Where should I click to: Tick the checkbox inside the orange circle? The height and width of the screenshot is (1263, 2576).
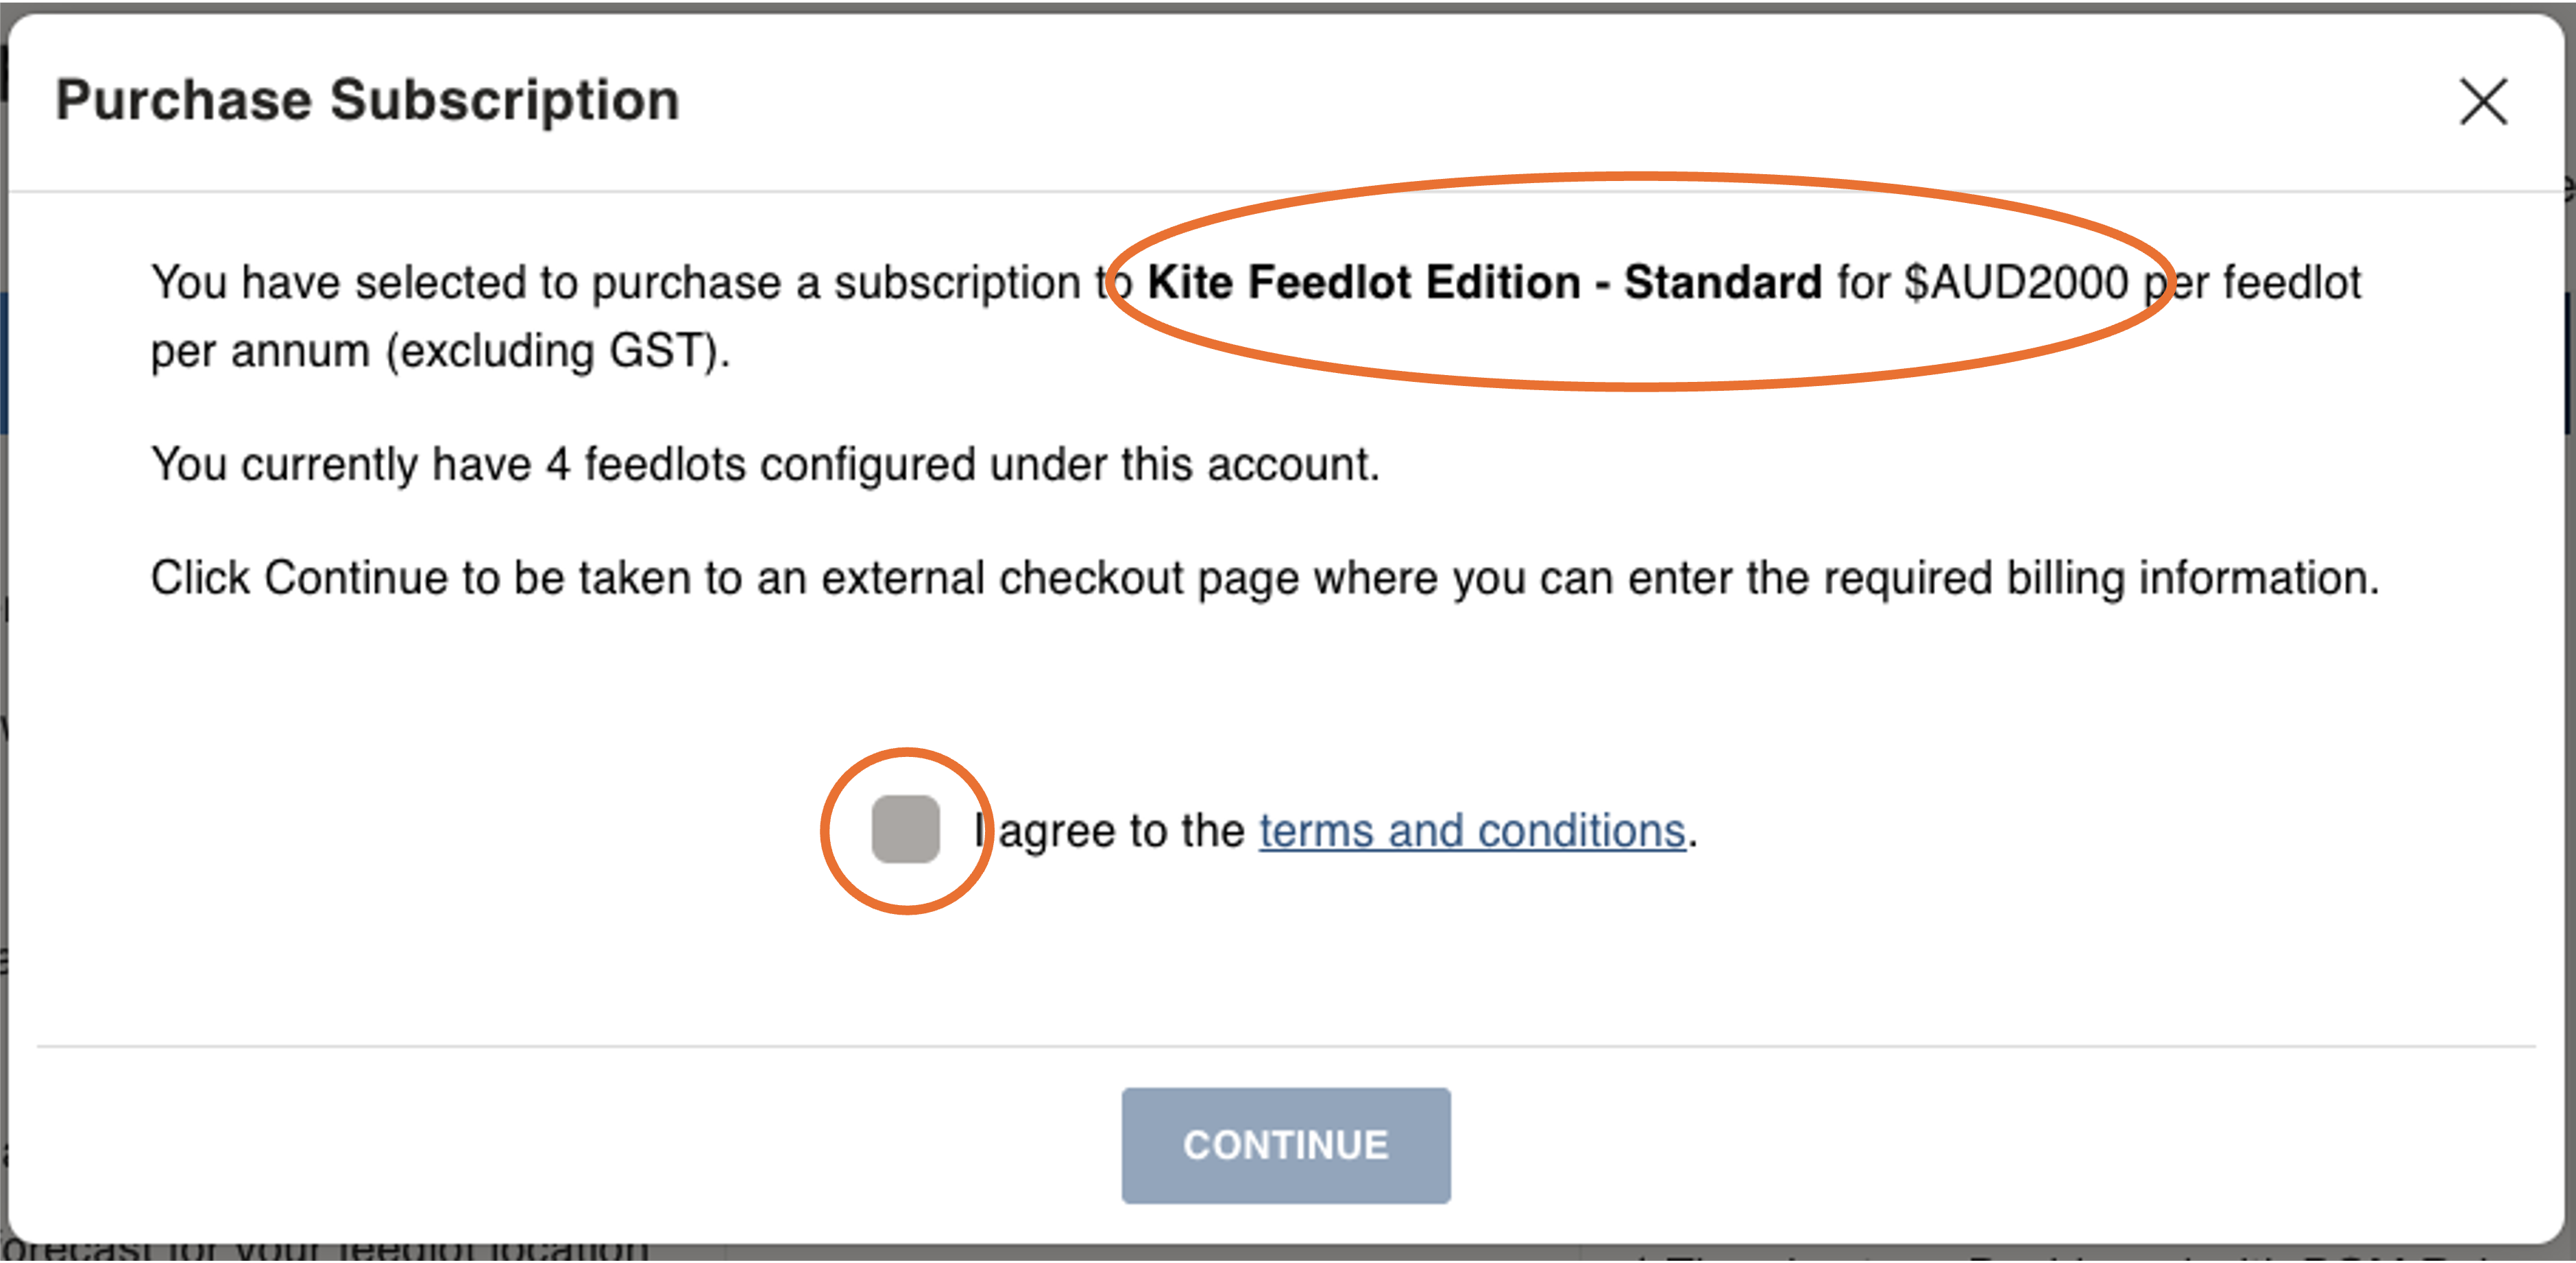point(906,829)
